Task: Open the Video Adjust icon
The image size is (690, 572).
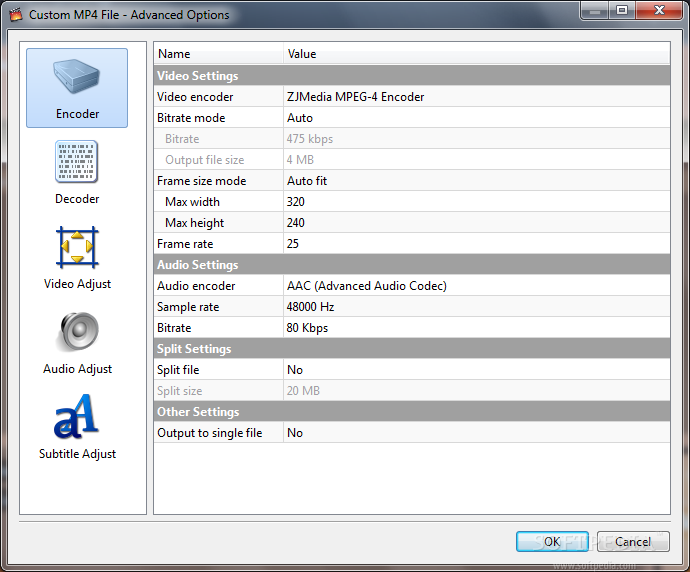Action: (77, 247)
